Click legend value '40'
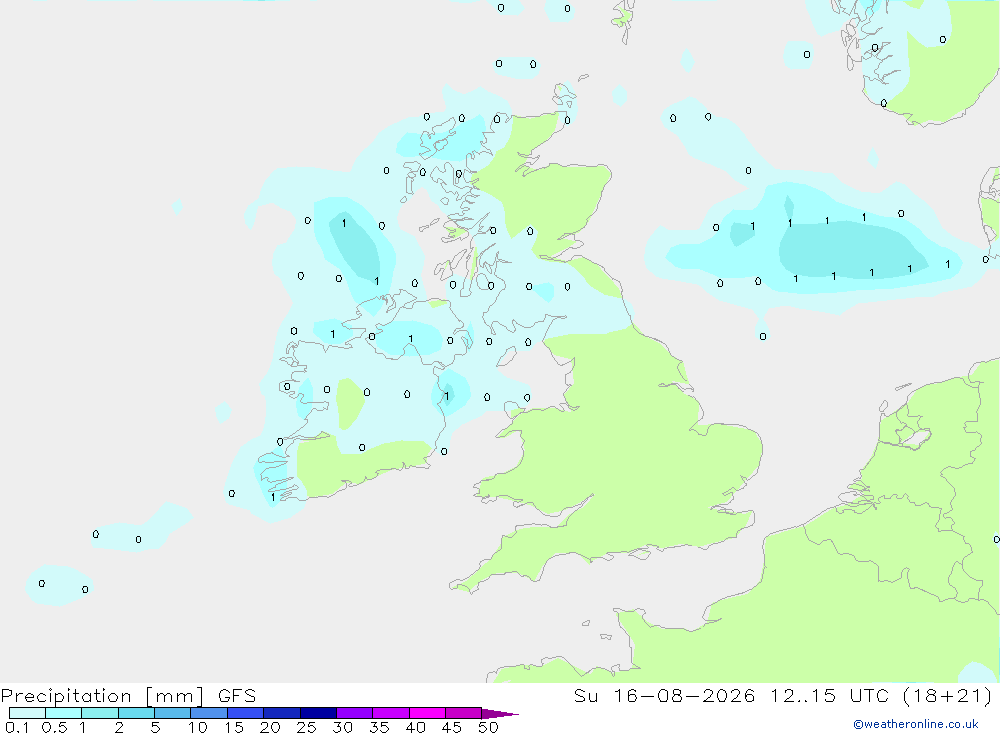This screenshot has height=733, width=1000. pyautogui.click(x=415, y=727)
